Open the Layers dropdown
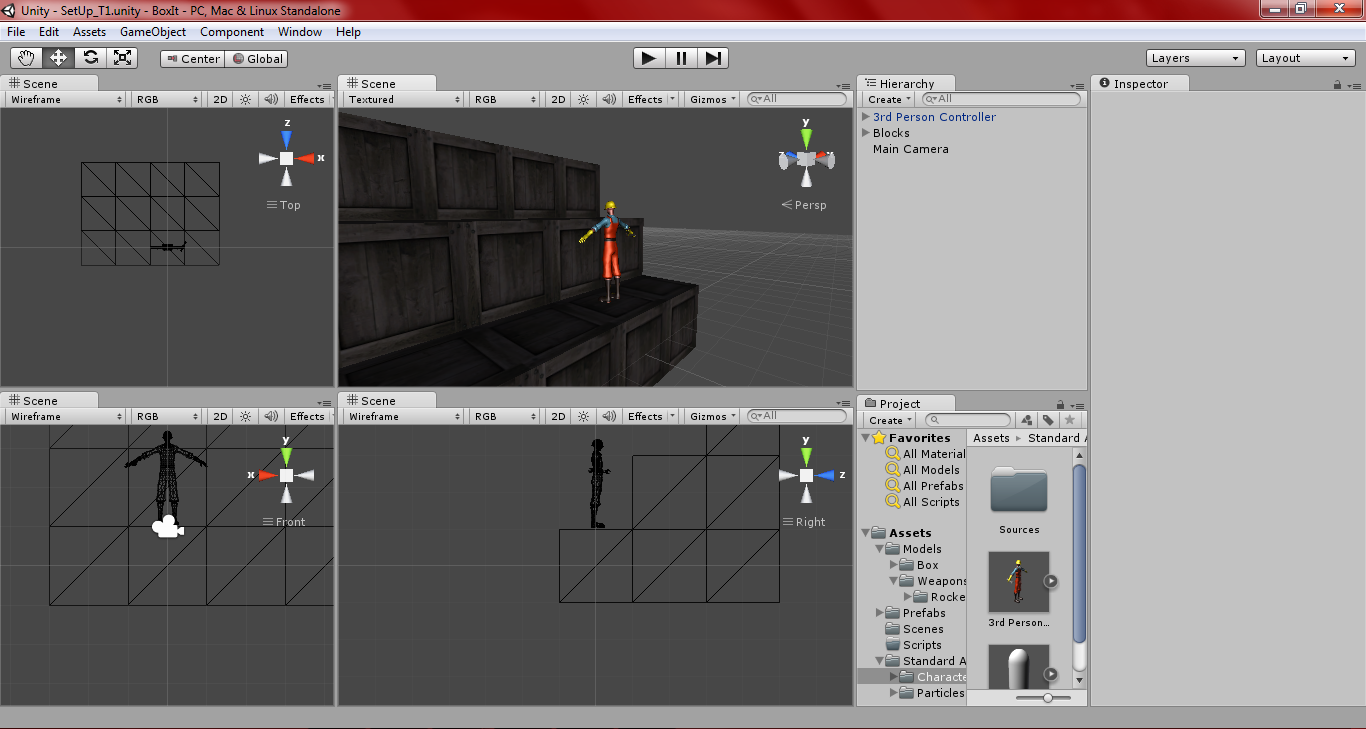This screenshot has height=729, width=1366. pyautogui.click(x=1196, y=58)
